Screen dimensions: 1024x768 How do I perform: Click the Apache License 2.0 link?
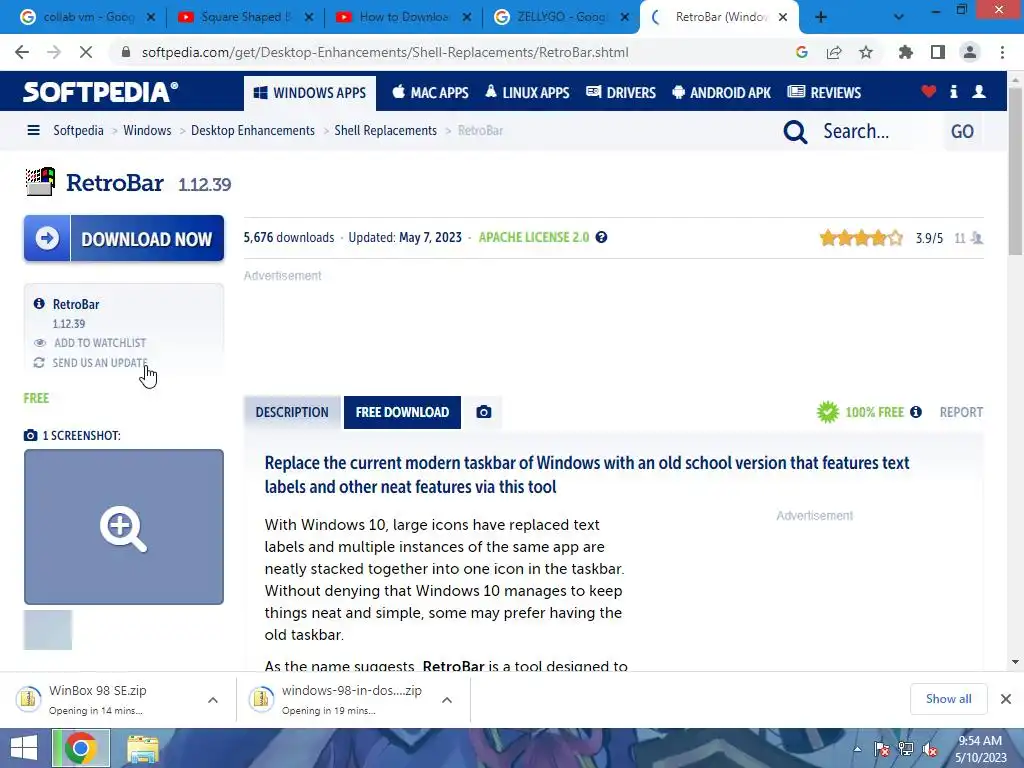click(534, 238)
